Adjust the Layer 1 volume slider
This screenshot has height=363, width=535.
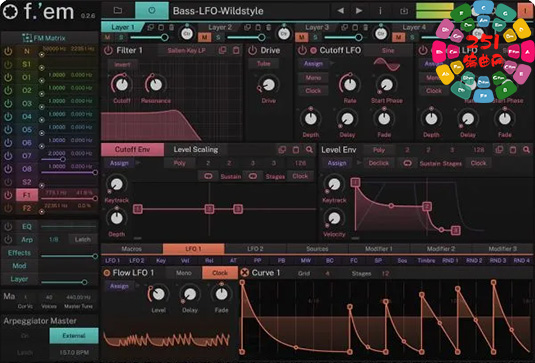[x=149, y=37]
